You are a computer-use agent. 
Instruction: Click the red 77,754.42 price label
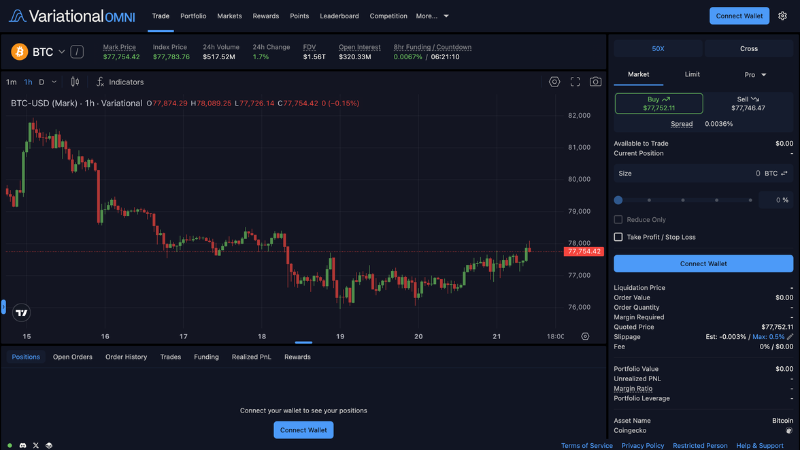(584, 252)
